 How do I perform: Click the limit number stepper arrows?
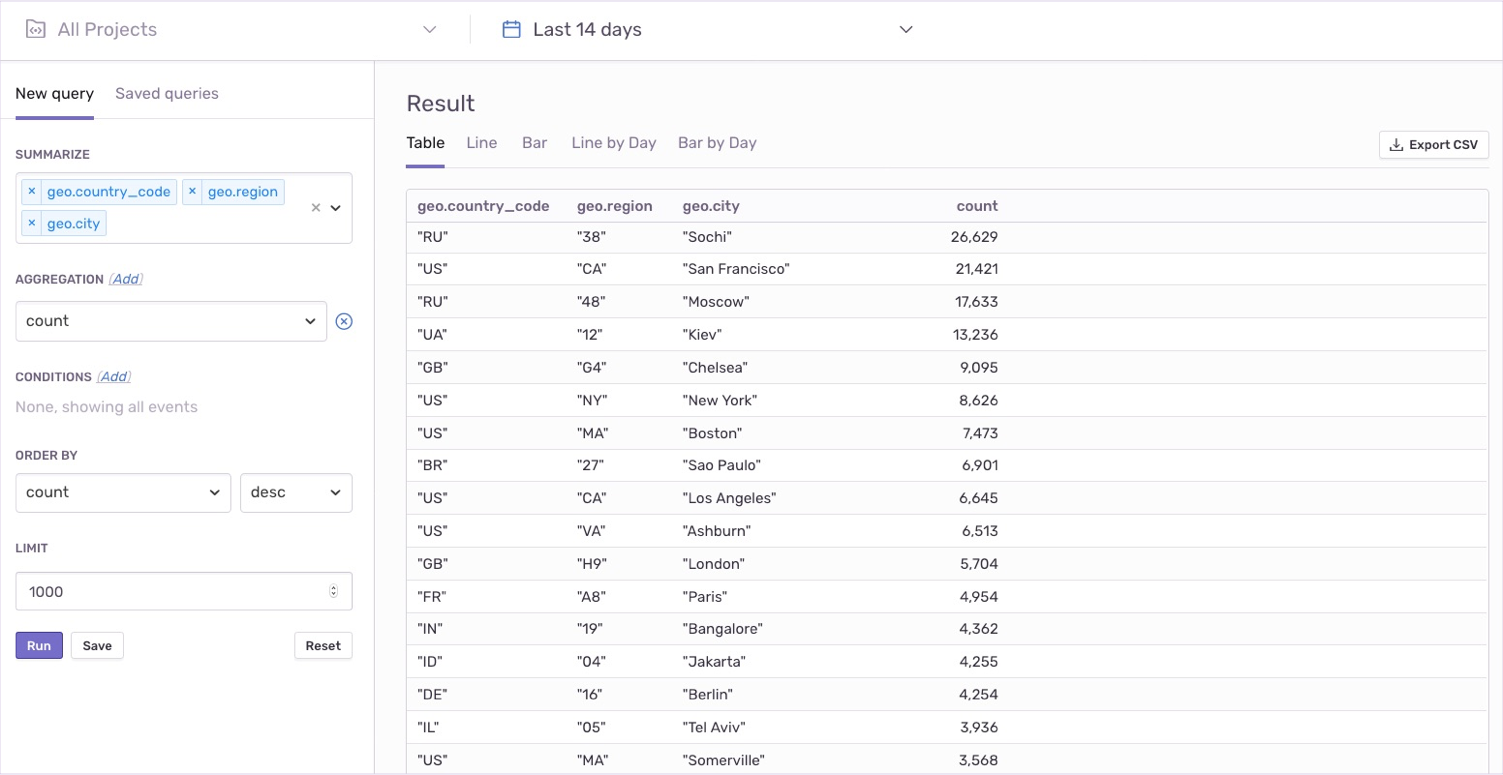pyautogui.click(x=334, y=592)
